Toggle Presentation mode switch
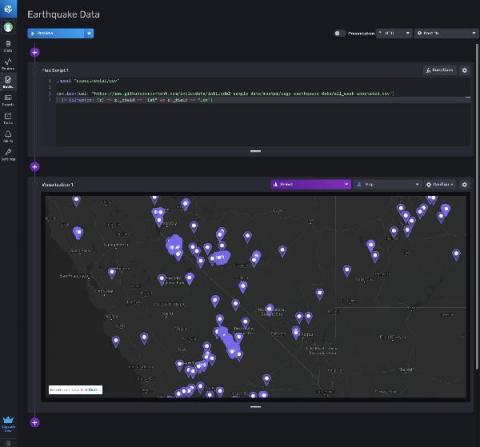Screen dimensions: 480x447 (339, 33)
